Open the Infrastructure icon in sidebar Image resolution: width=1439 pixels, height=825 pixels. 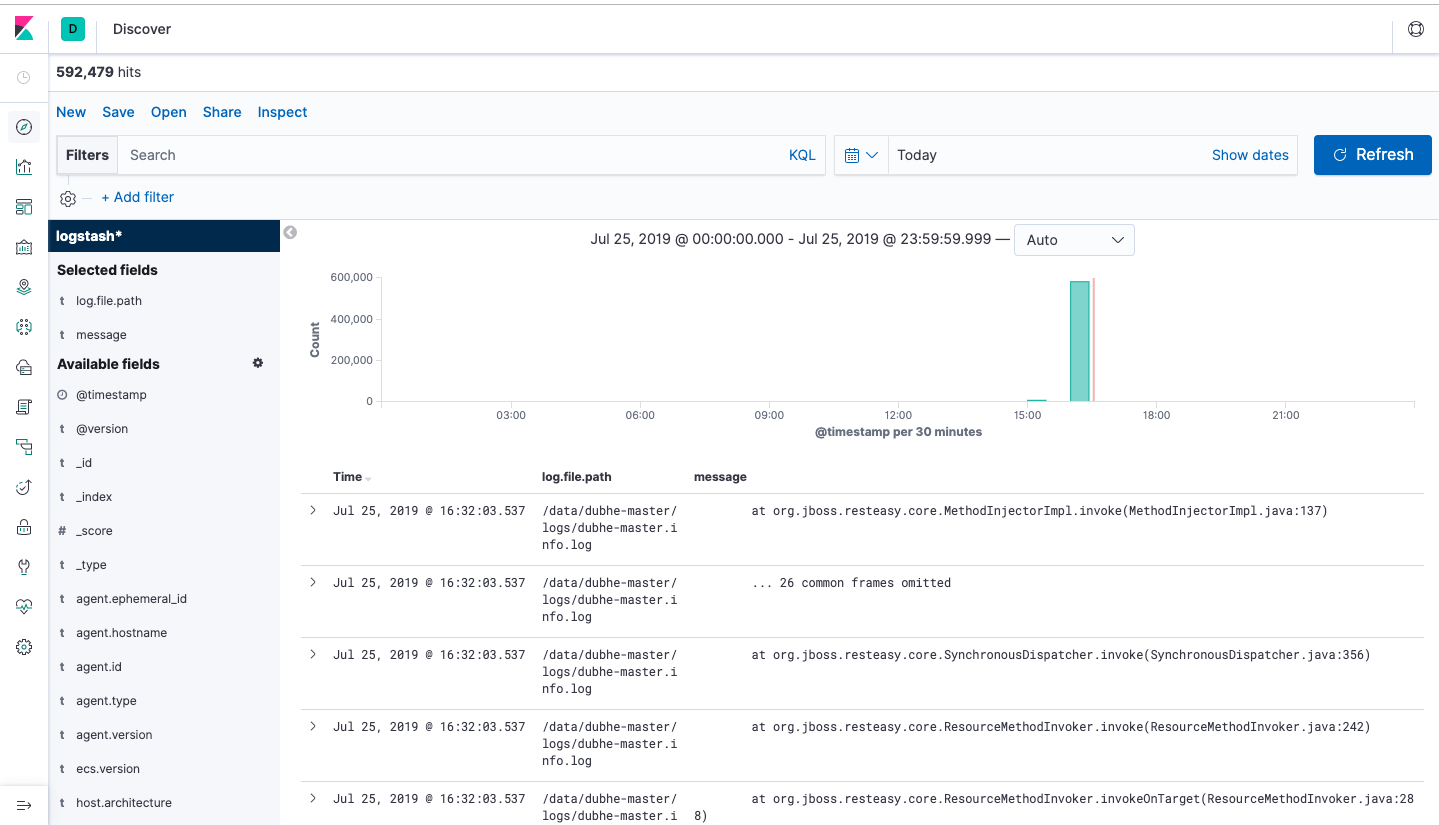click(x=24, y=367)
